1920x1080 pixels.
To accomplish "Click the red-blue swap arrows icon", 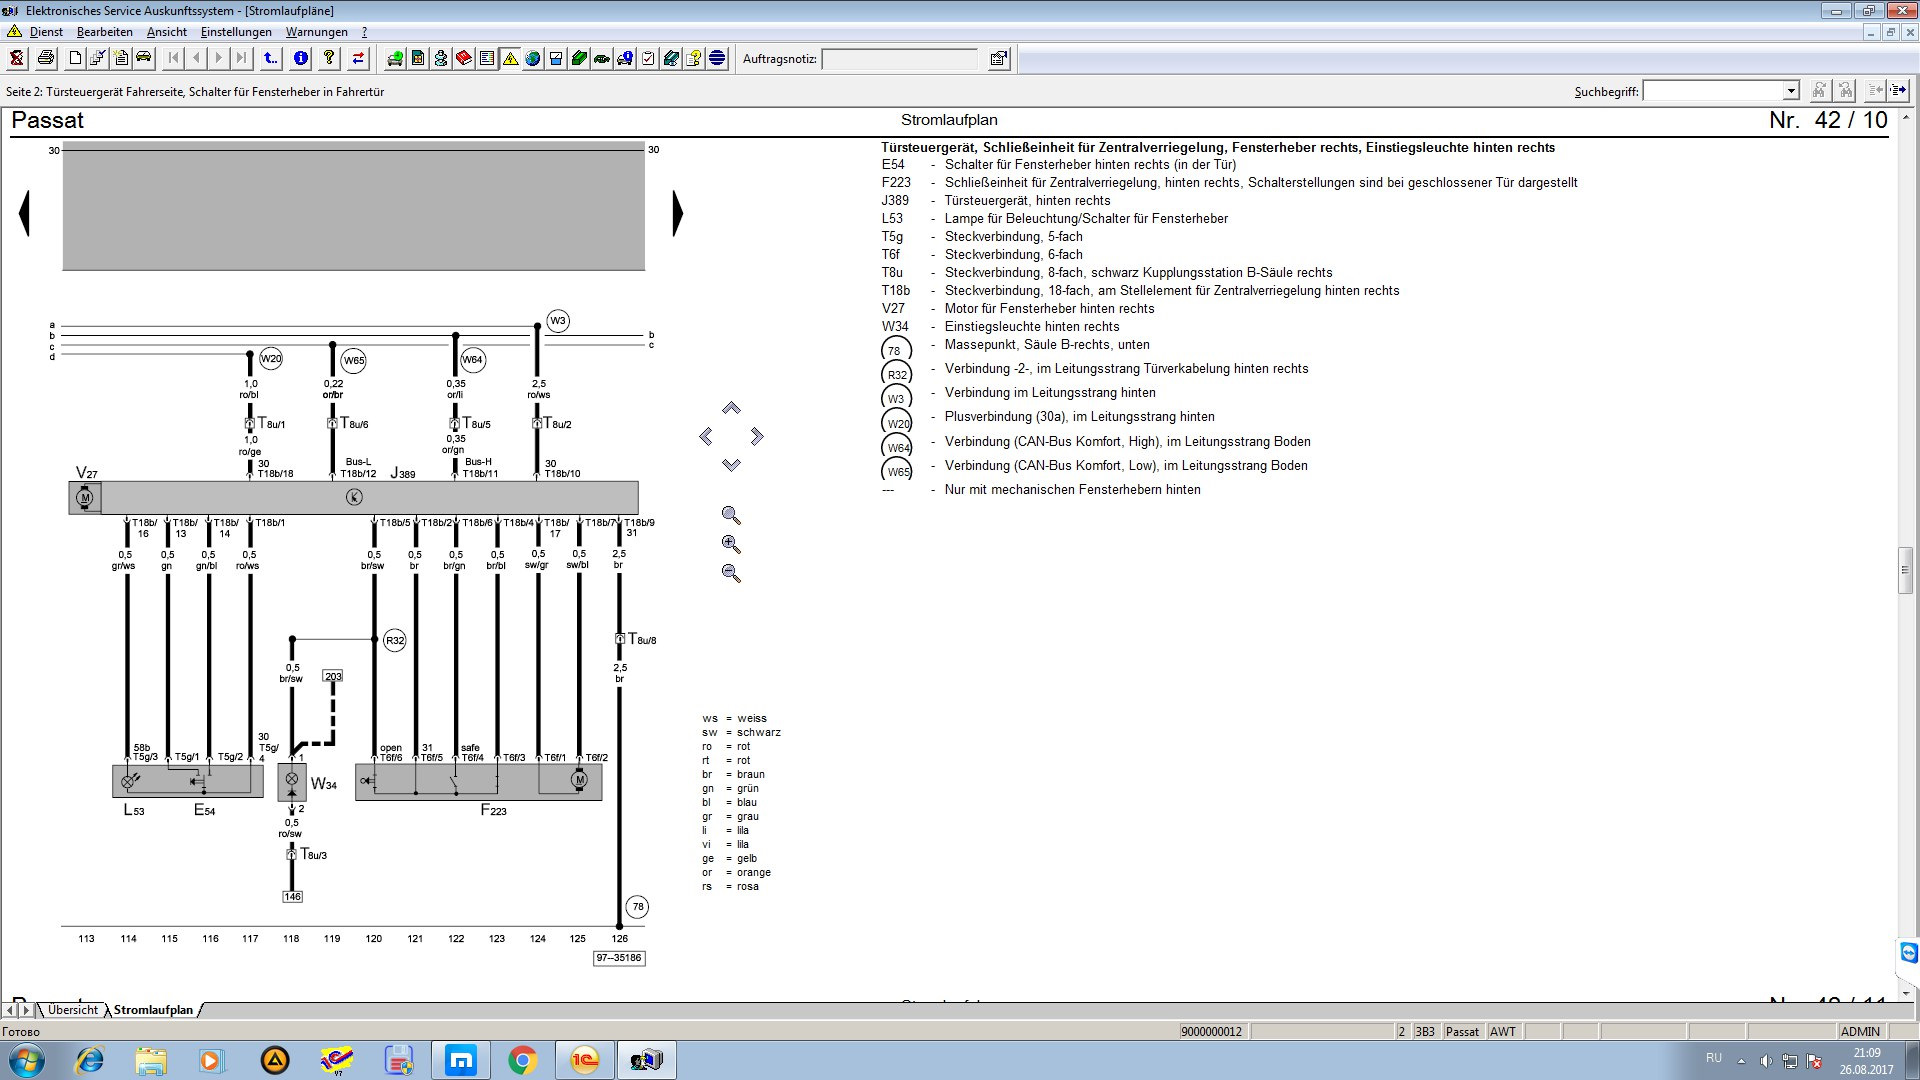I will click(358, 58).
